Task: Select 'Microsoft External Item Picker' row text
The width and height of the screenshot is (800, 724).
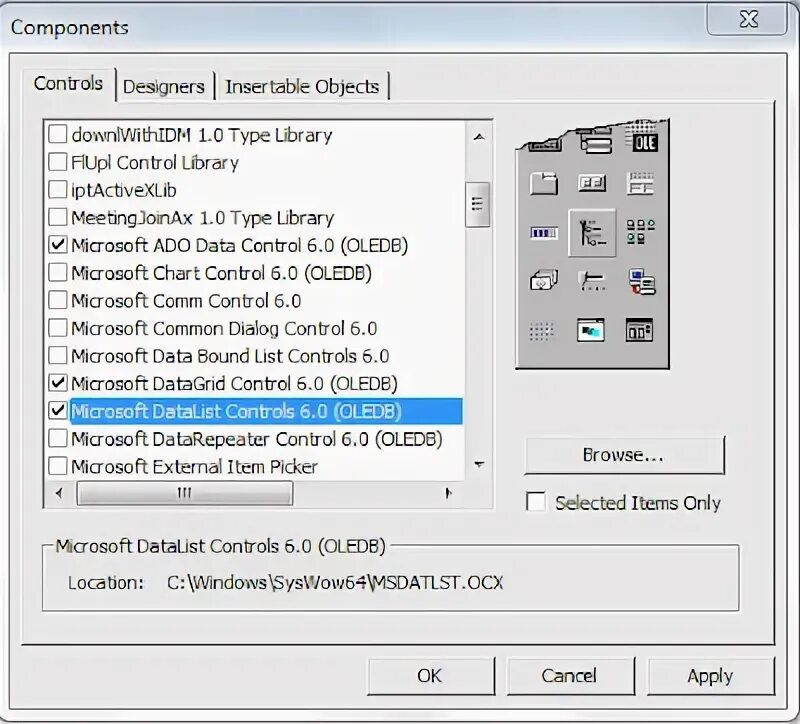Action: [x=194, y=466]
